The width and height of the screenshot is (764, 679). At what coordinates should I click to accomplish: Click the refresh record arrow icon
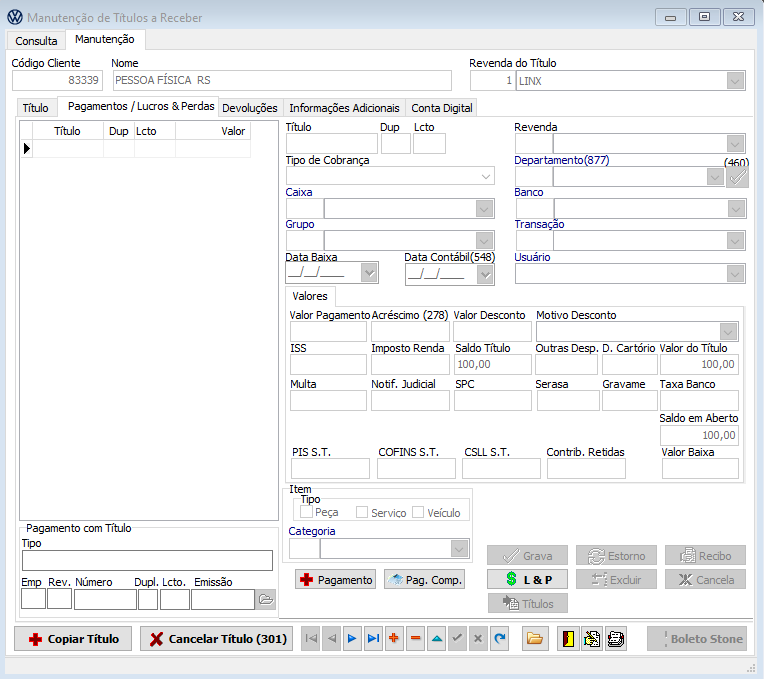(499, 639)
